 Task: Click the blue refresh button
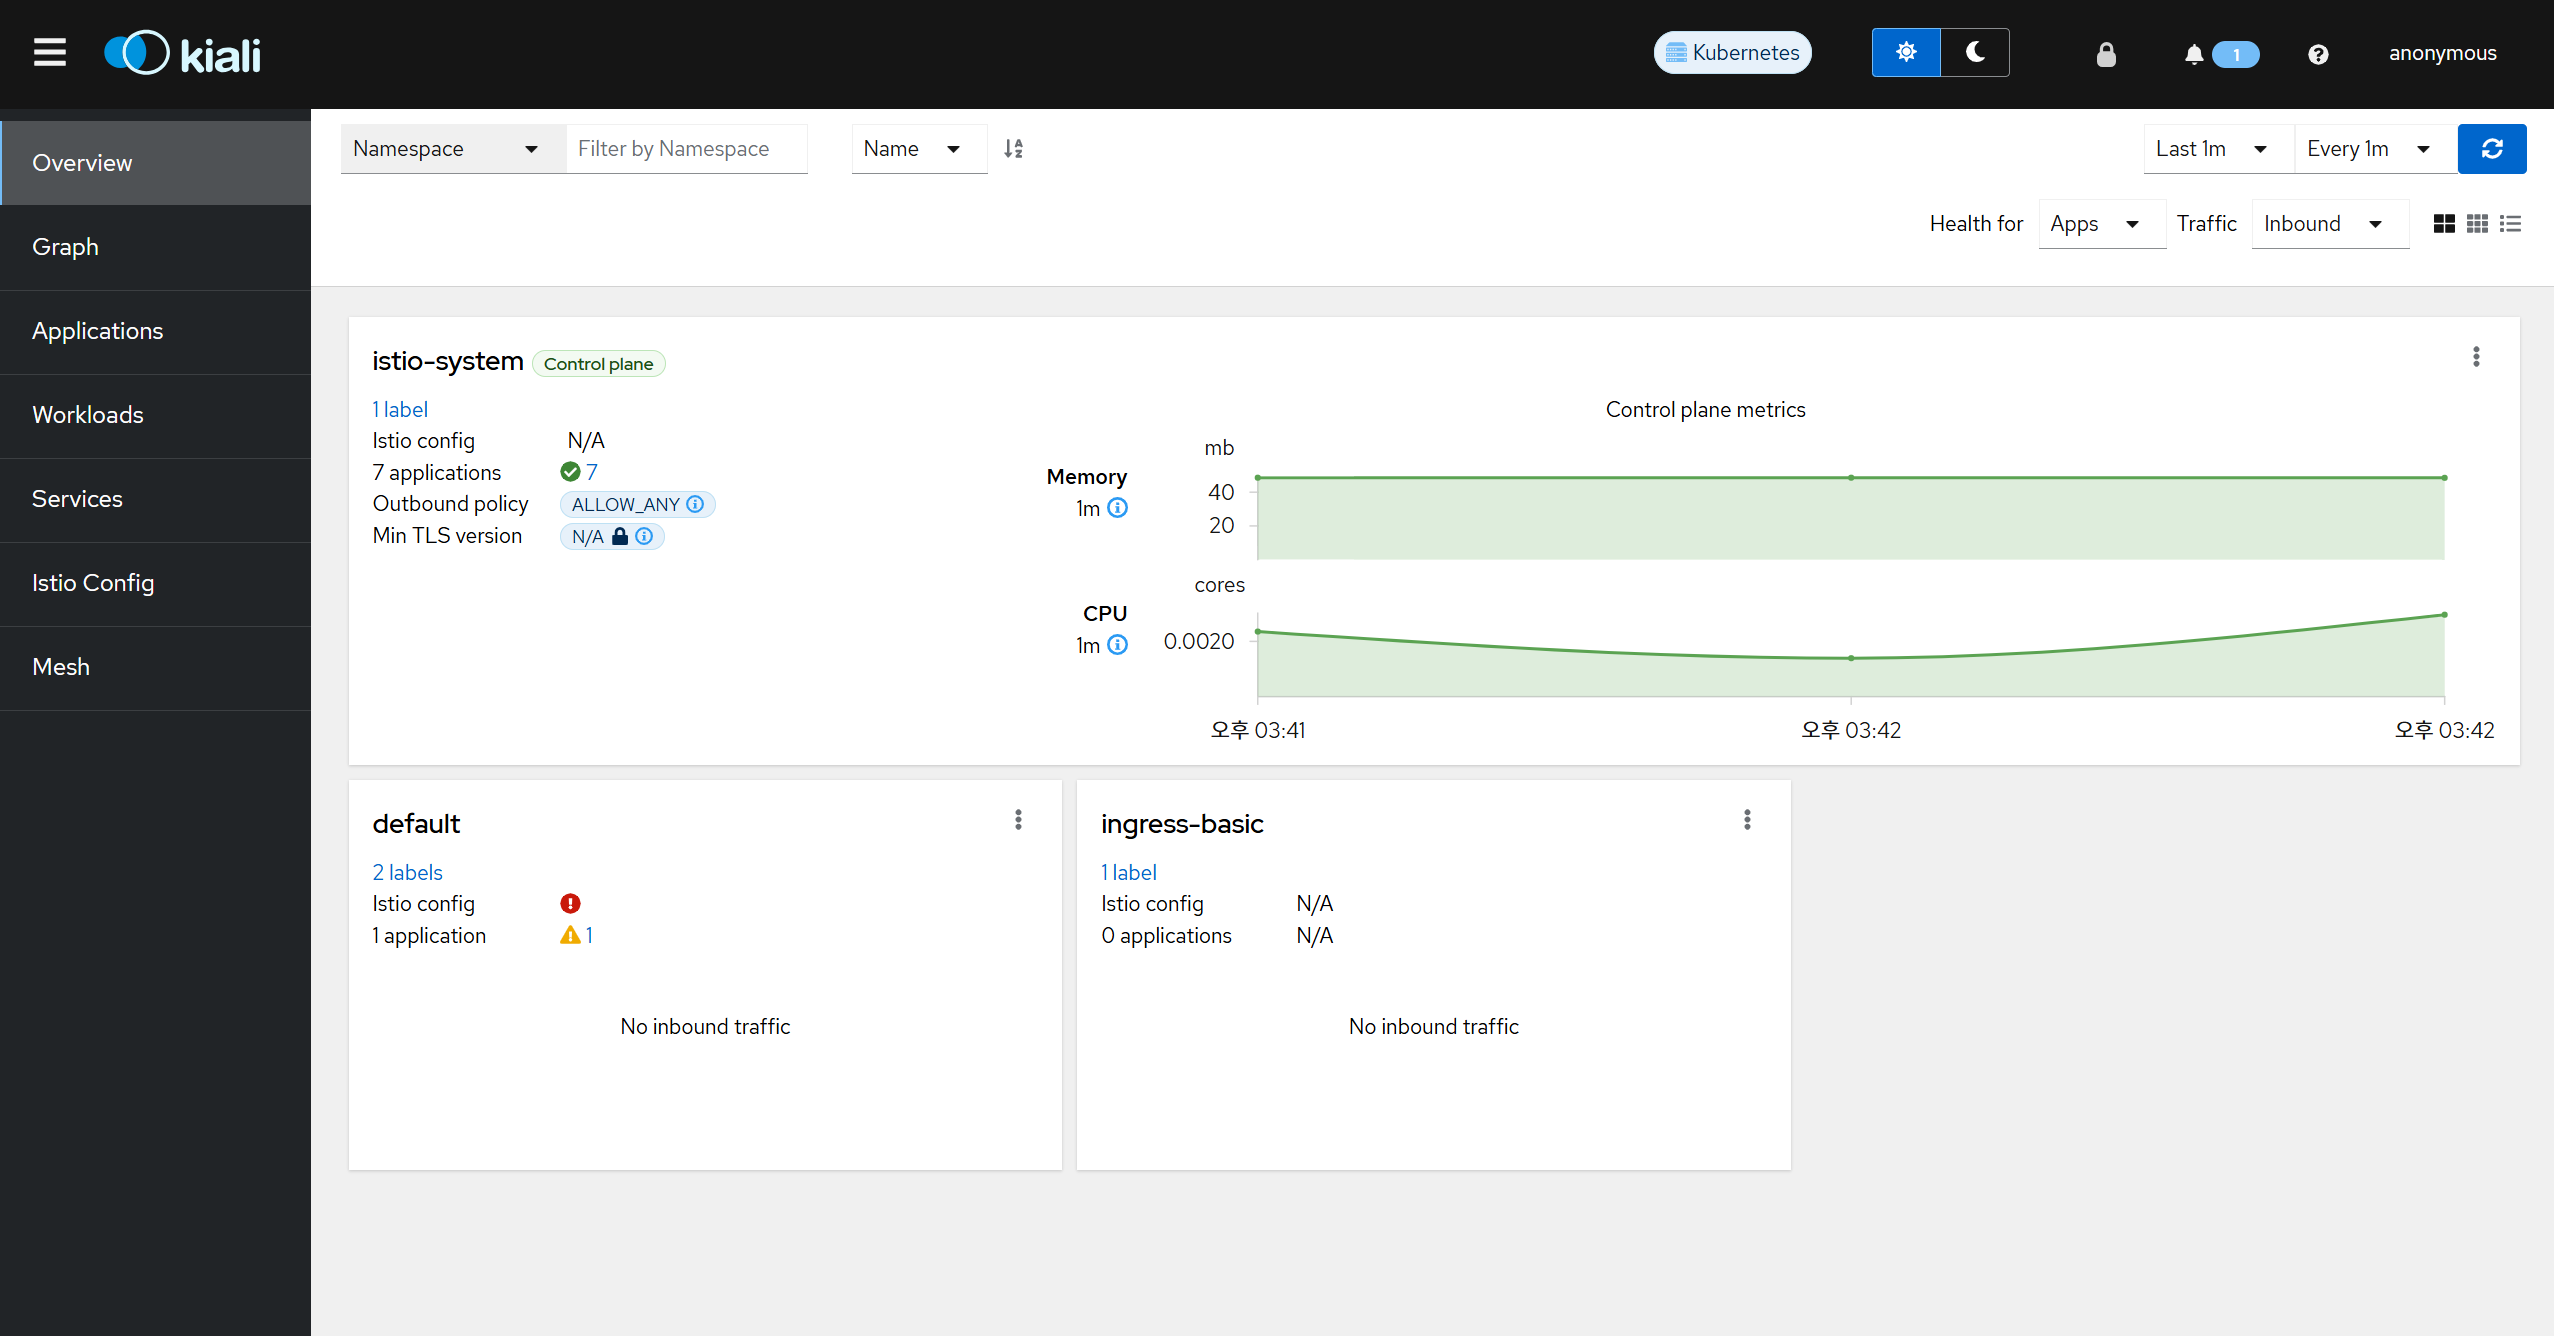2491,149
